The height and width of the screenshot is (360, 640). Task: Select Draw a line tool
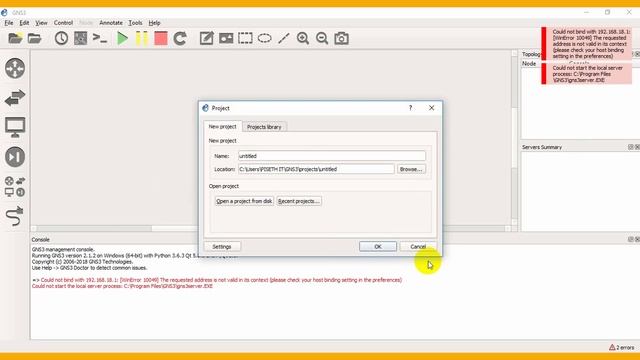point(284,38)
